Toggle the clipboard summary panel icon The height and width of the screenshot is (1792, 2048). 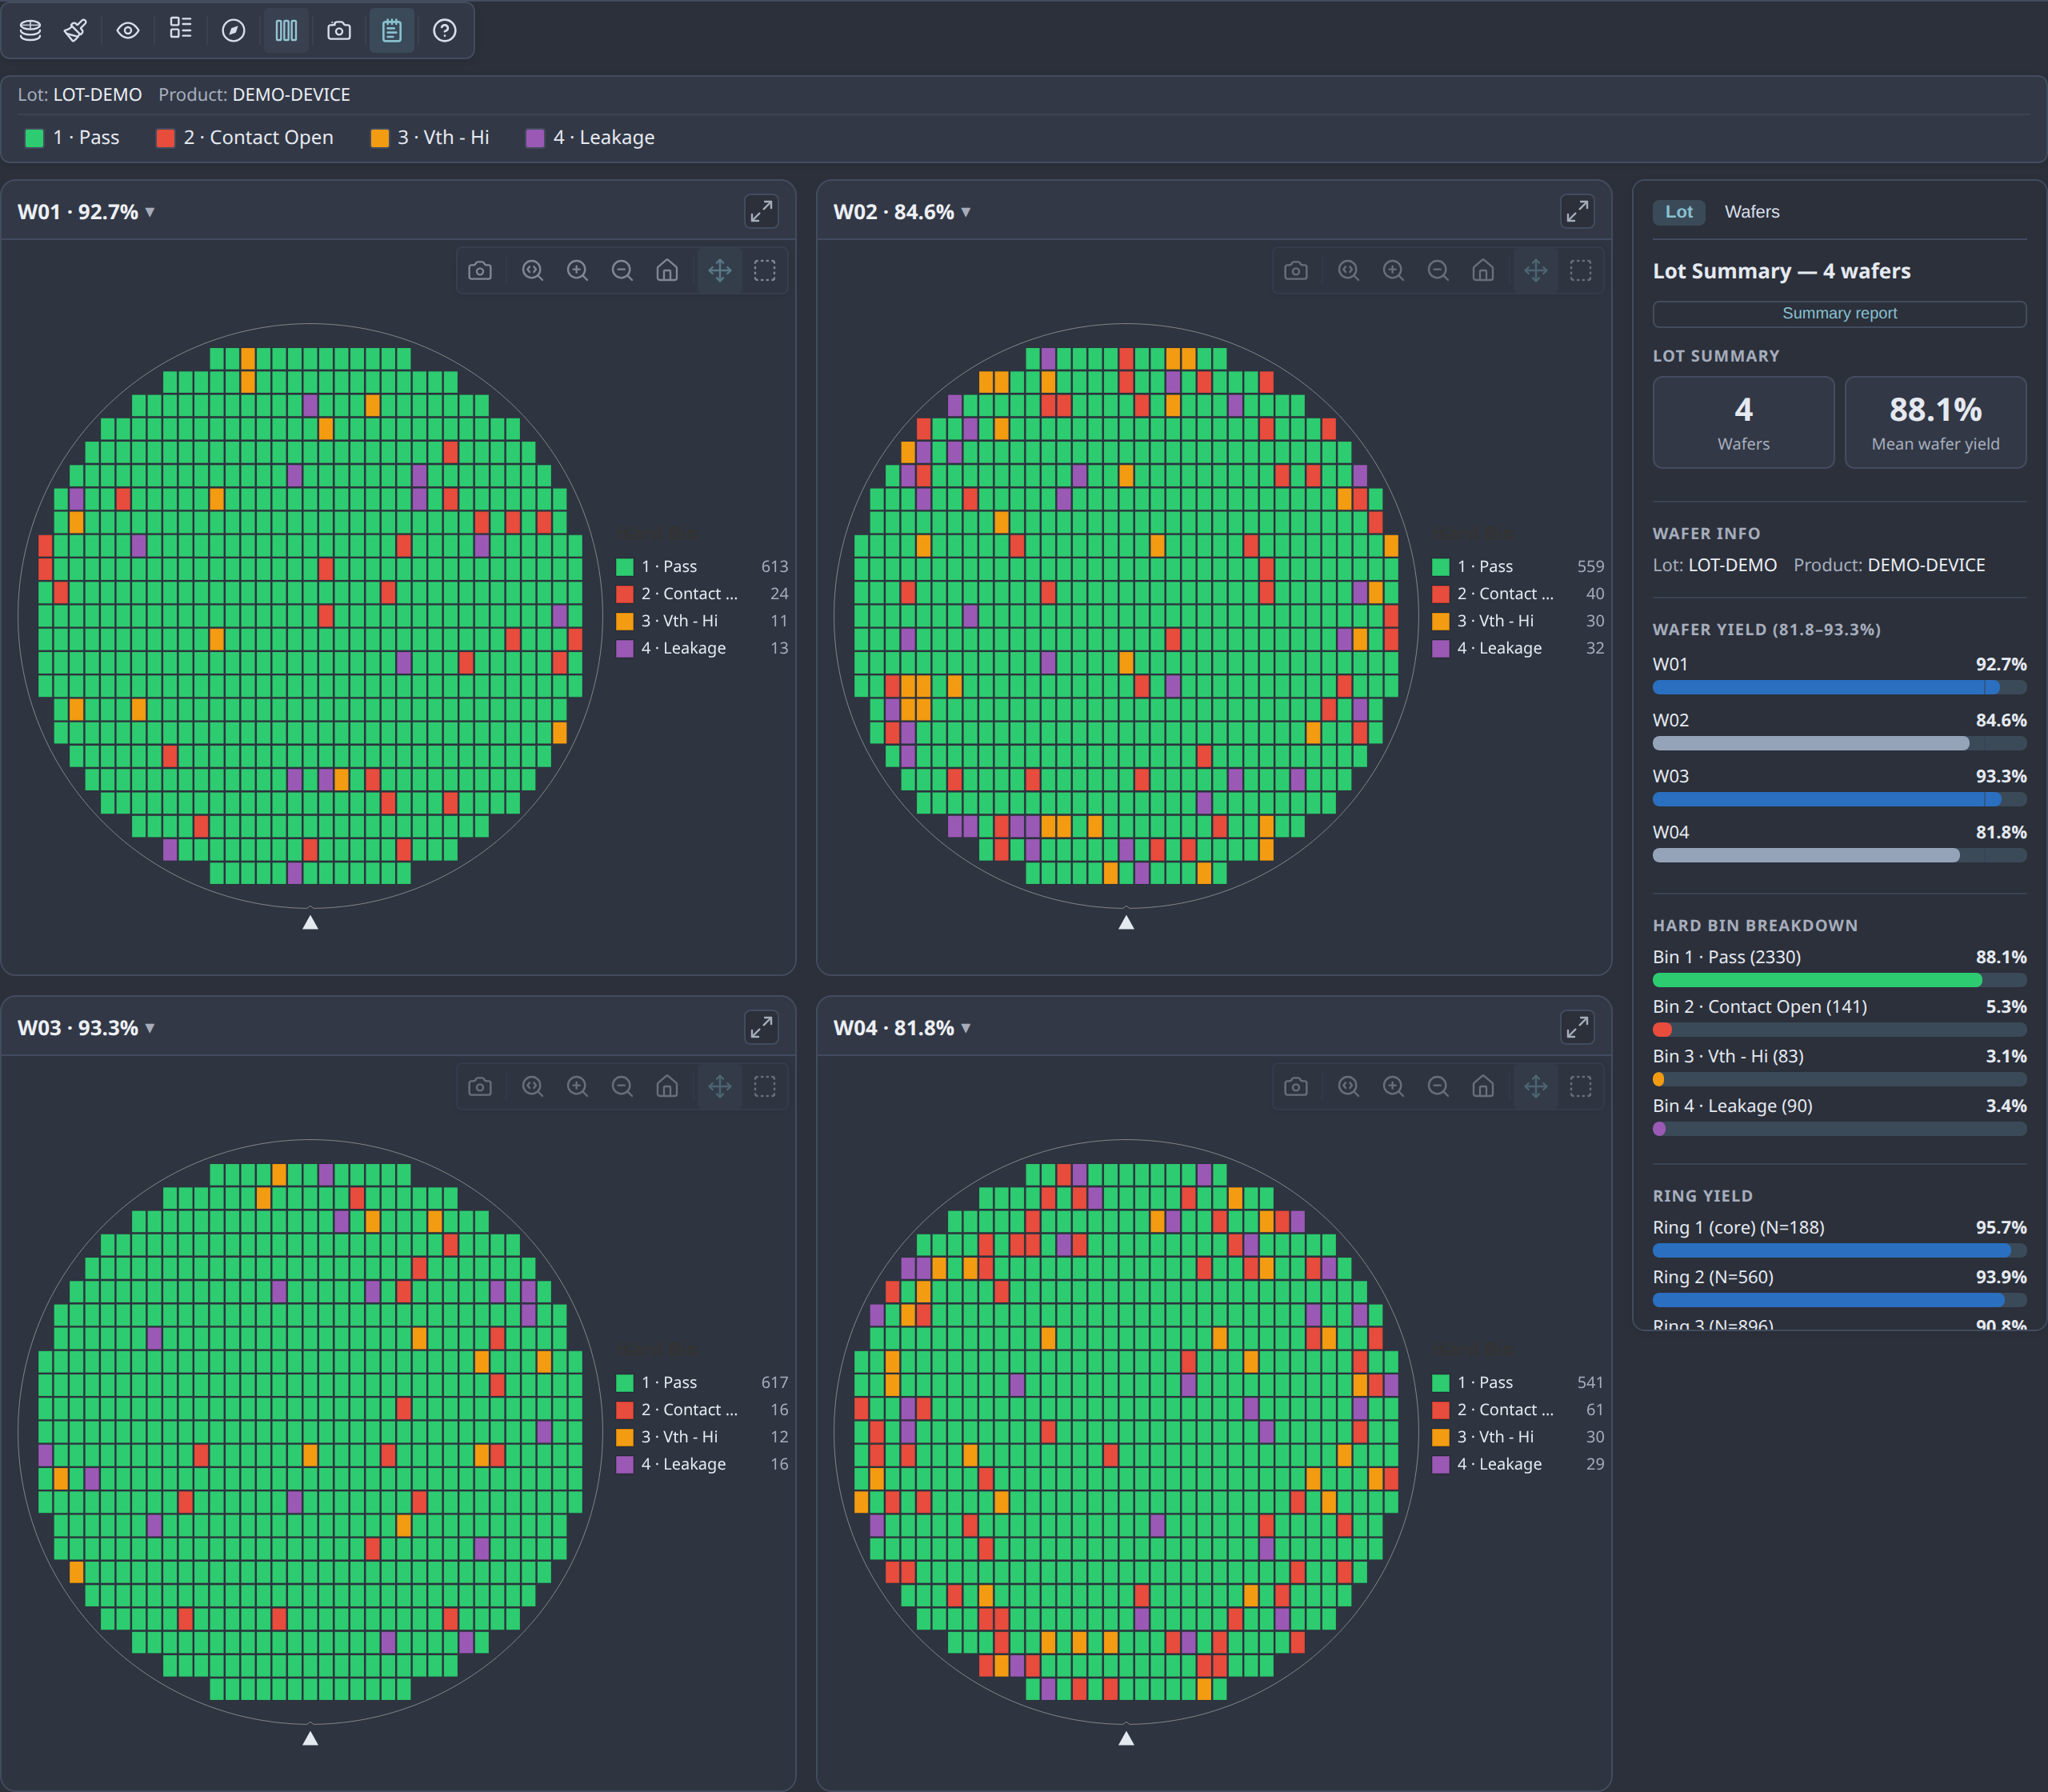[392, 30]
